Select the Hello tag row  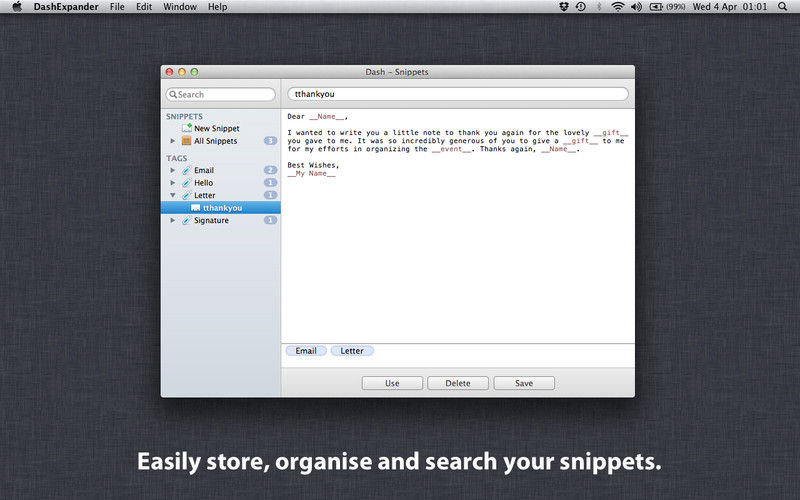(220, 183)
